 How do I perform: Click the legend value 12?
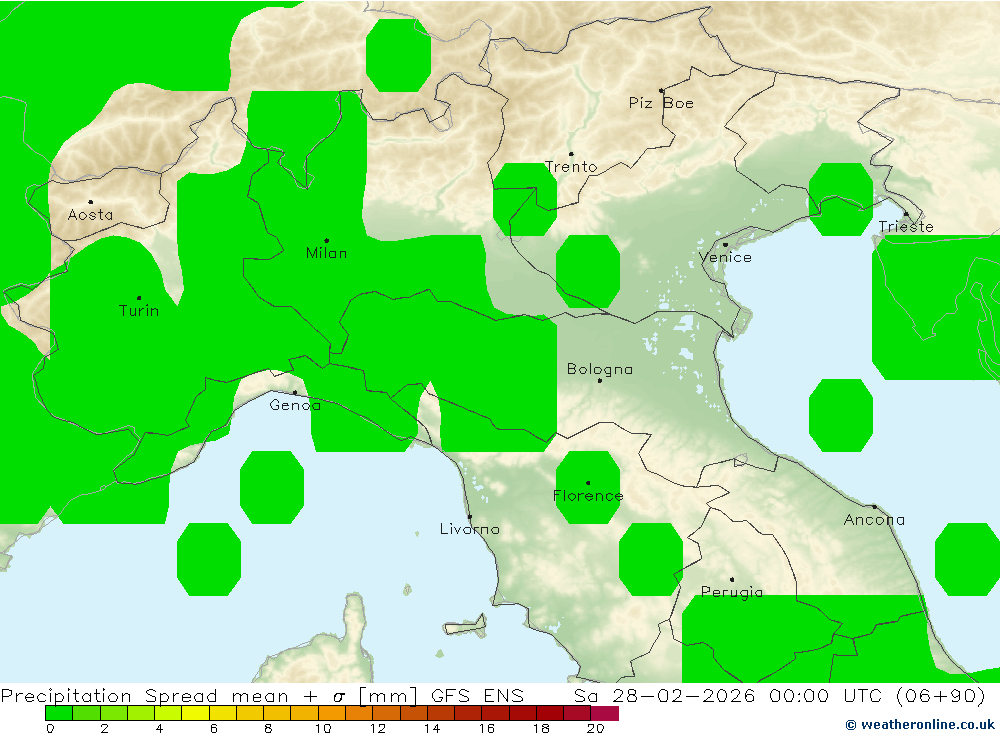(378, 728)
